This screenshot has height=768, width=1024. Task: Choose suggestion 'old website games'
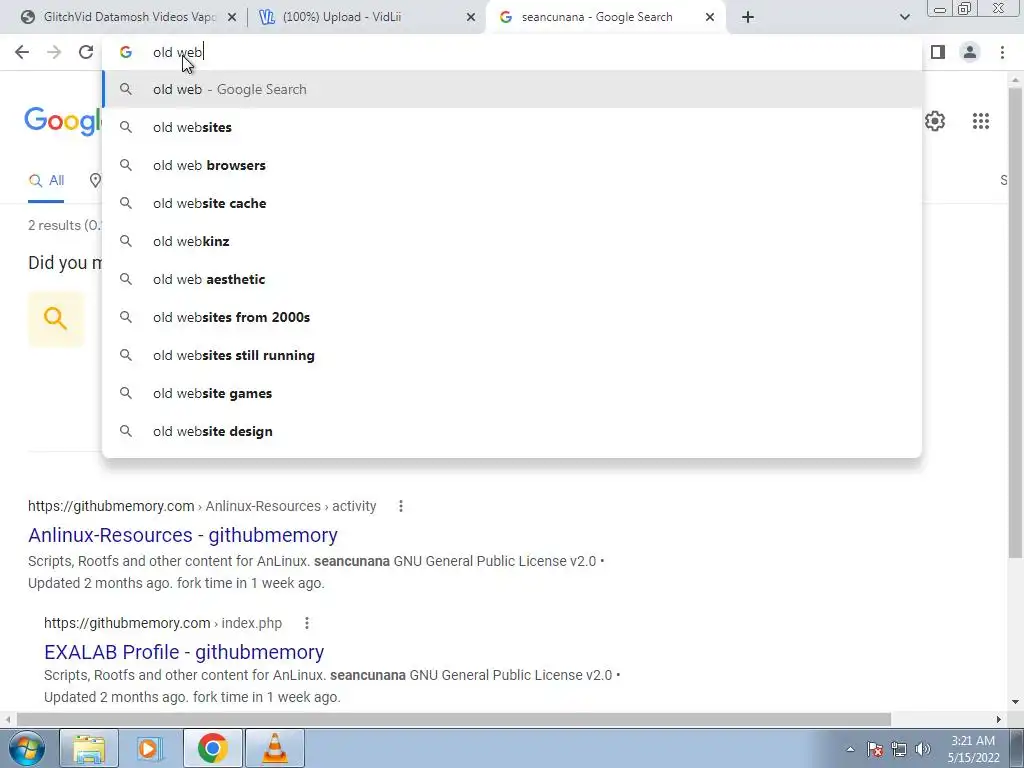click(512, 393)
